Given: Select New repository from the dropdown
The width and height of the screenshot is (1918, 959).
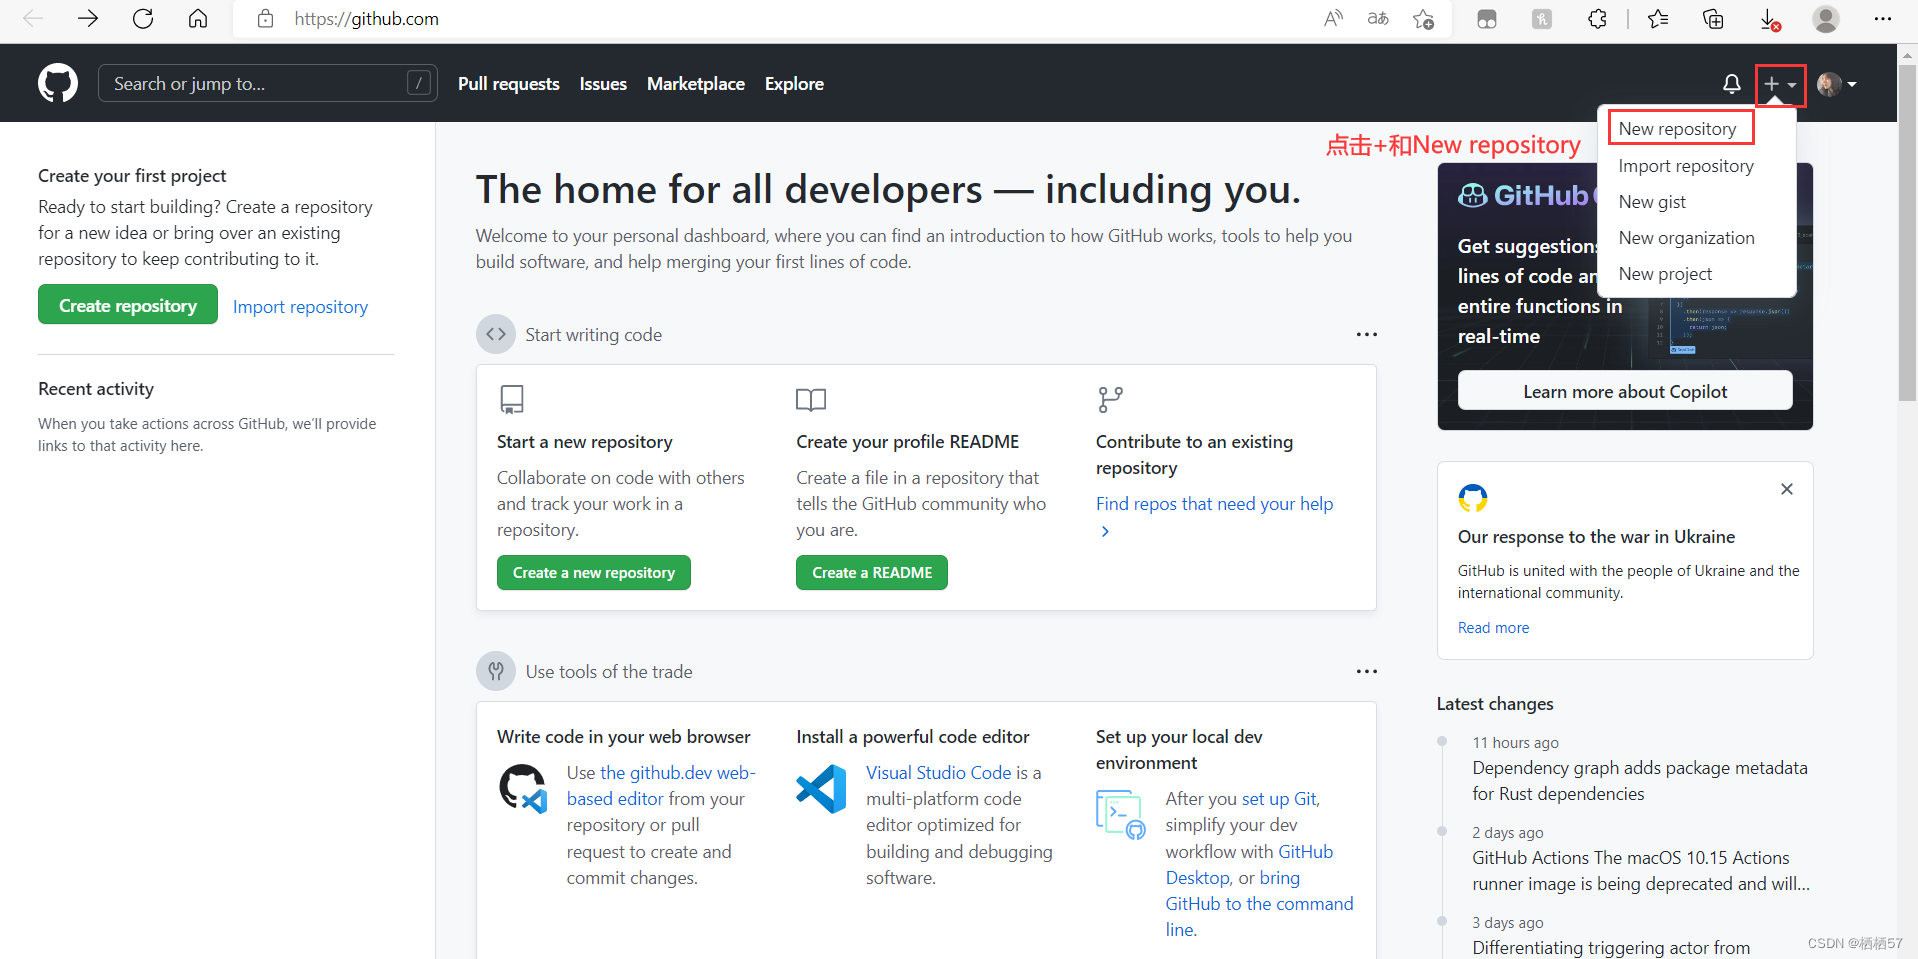Looking at the screenshot, I should tap(1678, 129).
